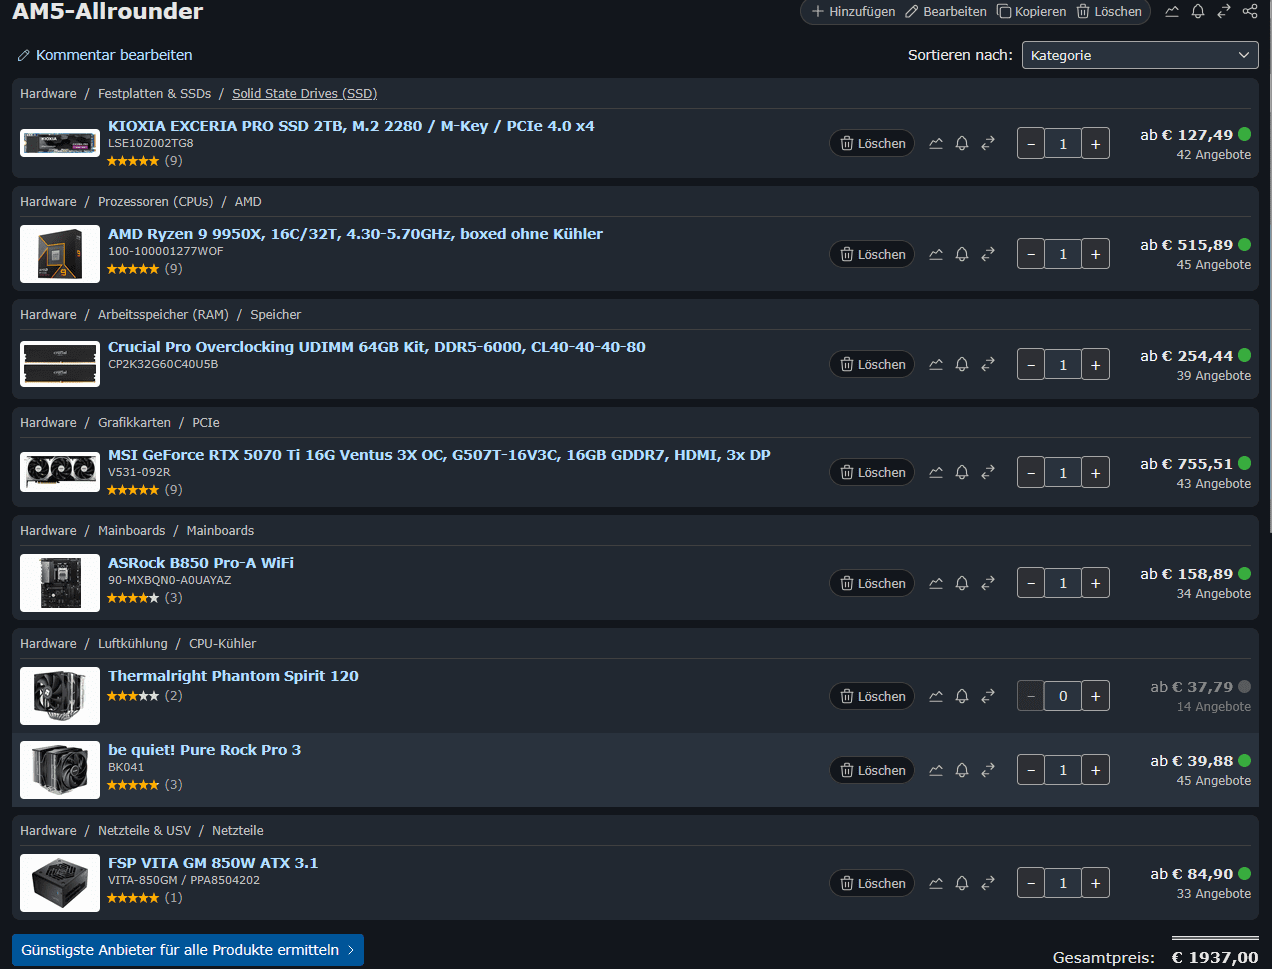Screen dimensions: 1272x969
Task: Set price alert bell for be quiet! Pure Rock
Action: [962, 770]
